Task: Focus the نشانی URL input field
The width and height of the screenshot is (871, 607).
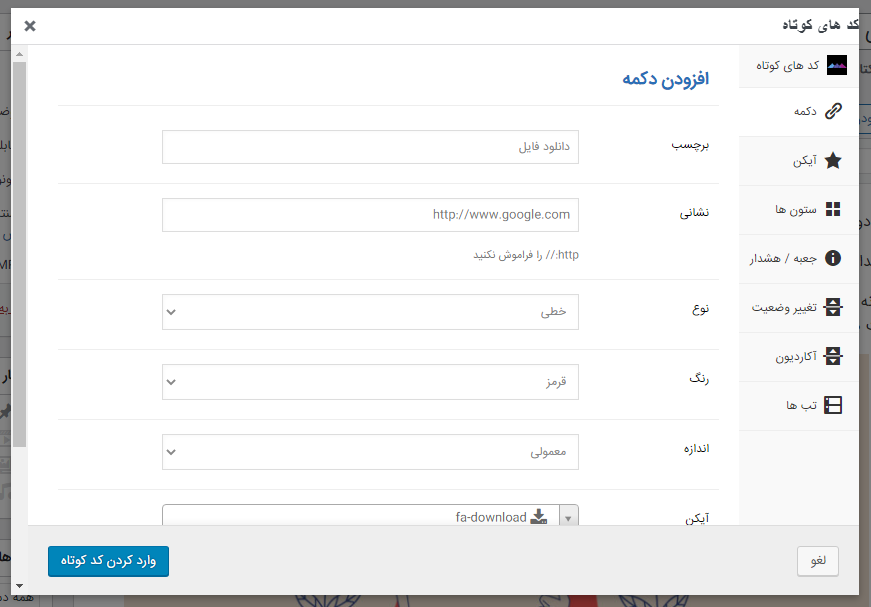Action: (370, 215)
